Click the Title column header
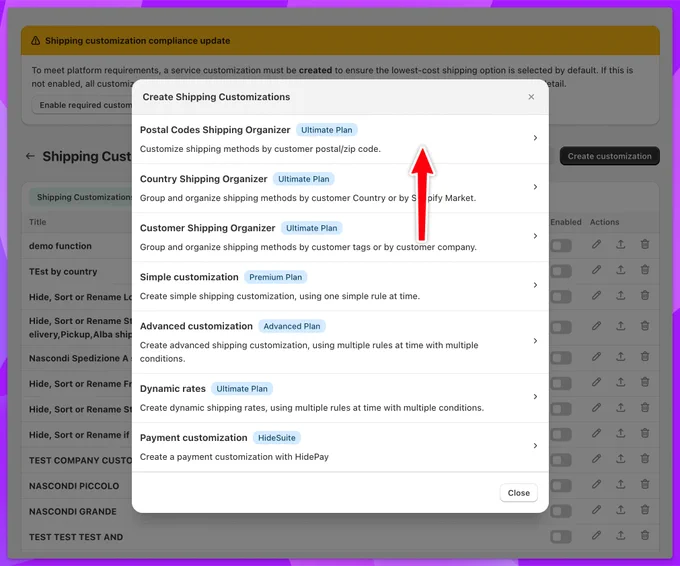Image resolution: width=680 pixels, height=566 pixels. point(38,222)
